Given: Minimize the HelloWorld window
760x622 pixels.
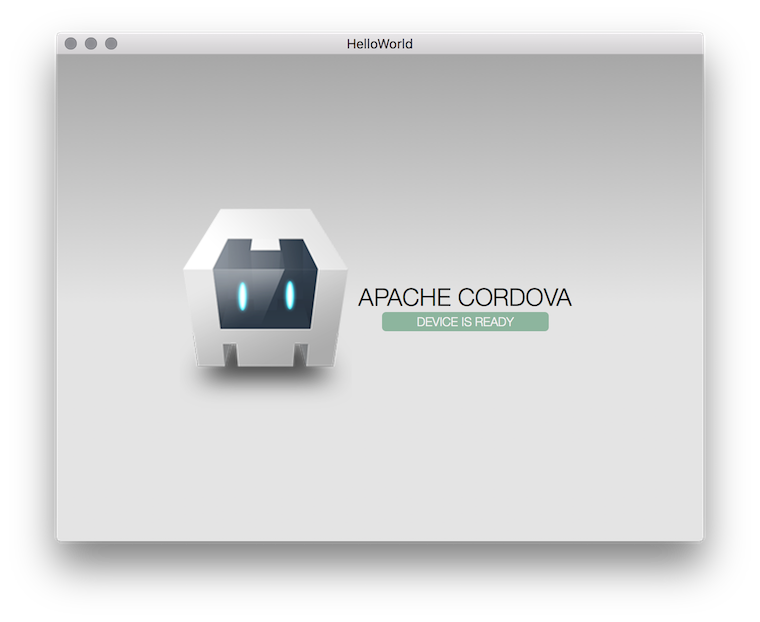Looking at the screenshot, I should (91, 44).
